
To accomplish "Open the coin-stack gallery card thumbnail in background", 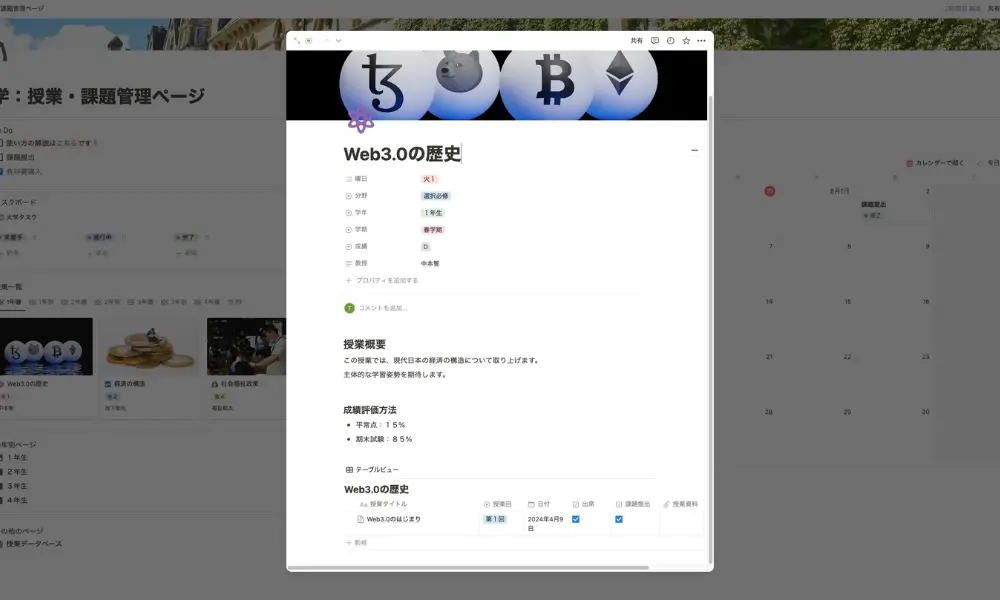I will (x=149, y=346).
